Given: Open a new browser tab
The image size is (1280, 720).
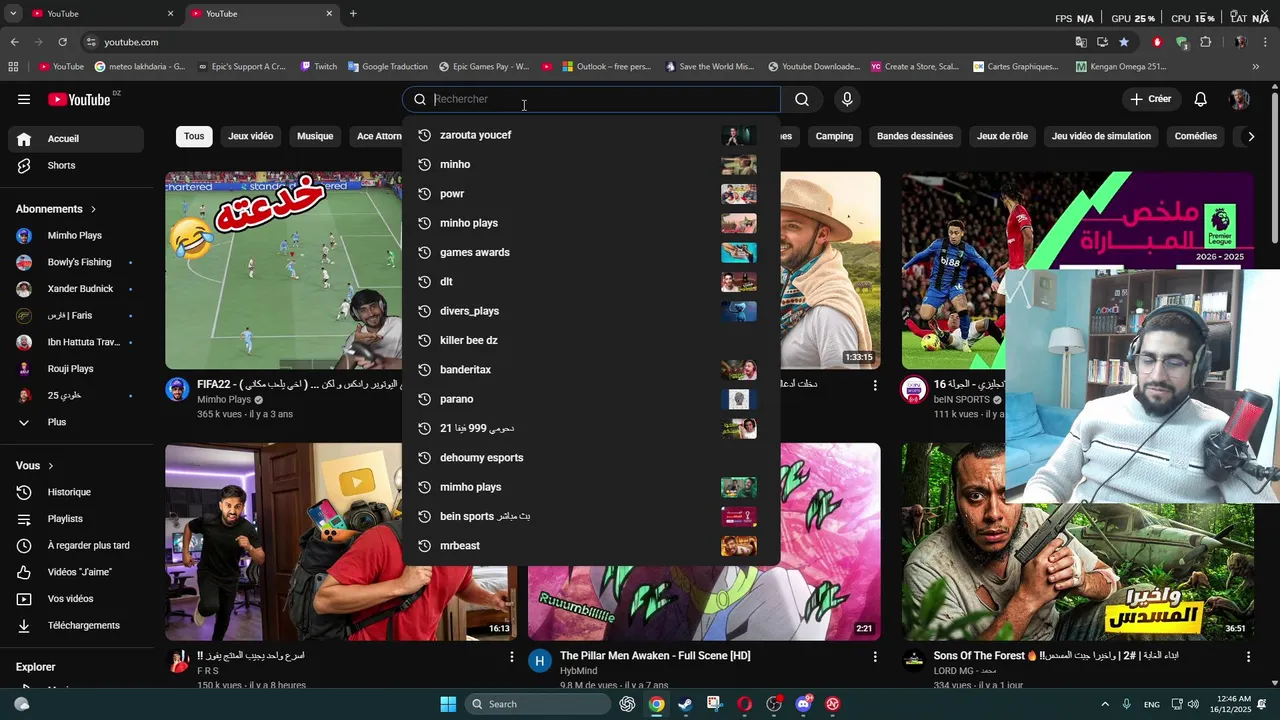Looking at the screenshot, I should coord(353,14).
